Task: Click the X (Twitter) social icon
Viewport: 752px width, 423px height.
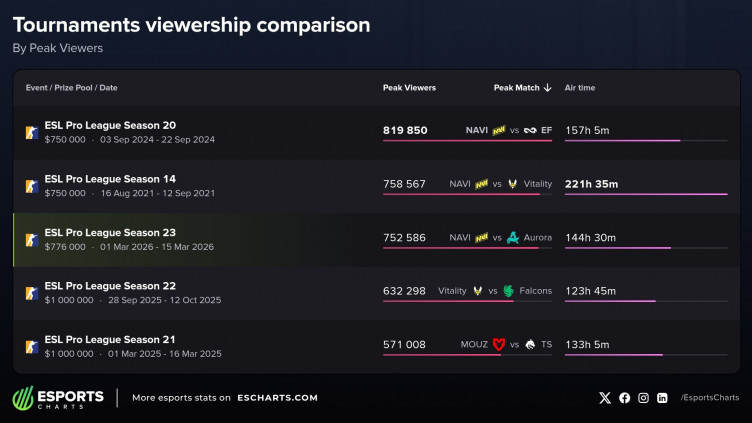Action: coord(604,398)
